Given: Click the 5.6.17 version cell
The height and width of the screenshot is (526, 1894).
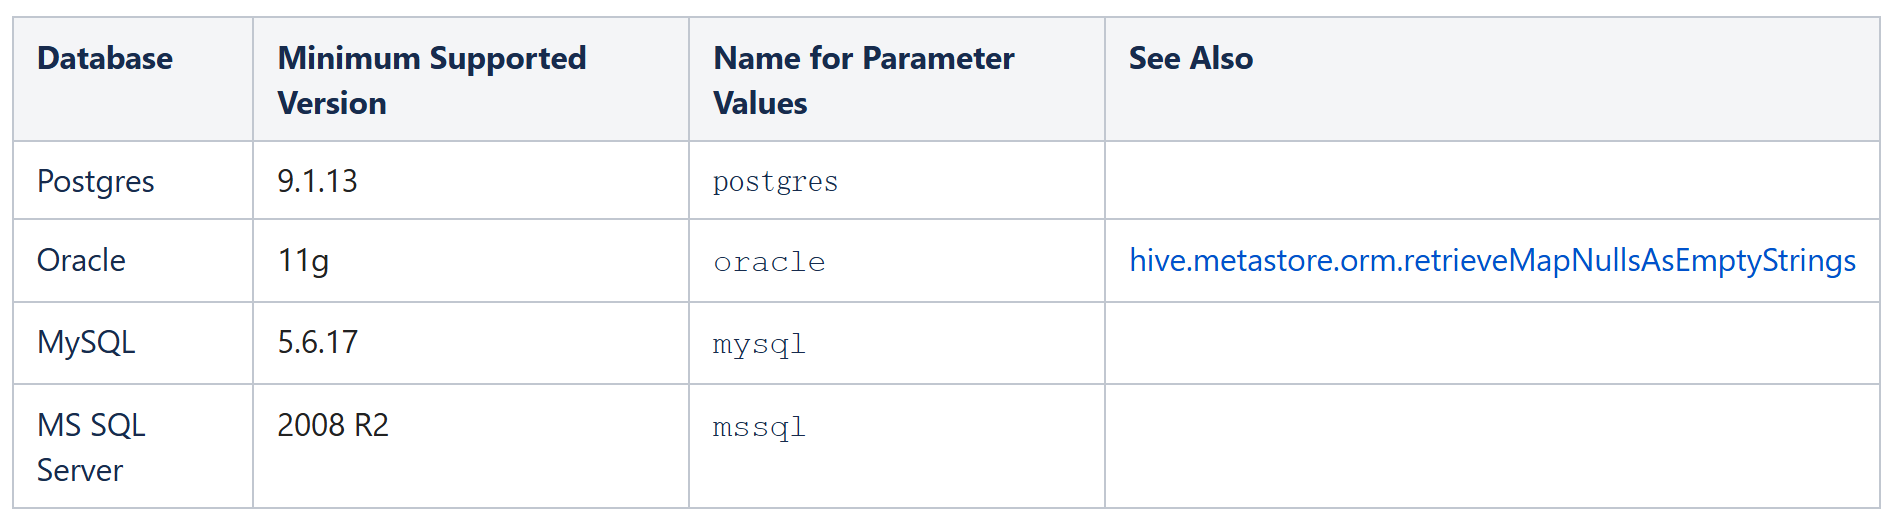Looking at the screenshot, I should pyautogui.click(x=317, y=343).
